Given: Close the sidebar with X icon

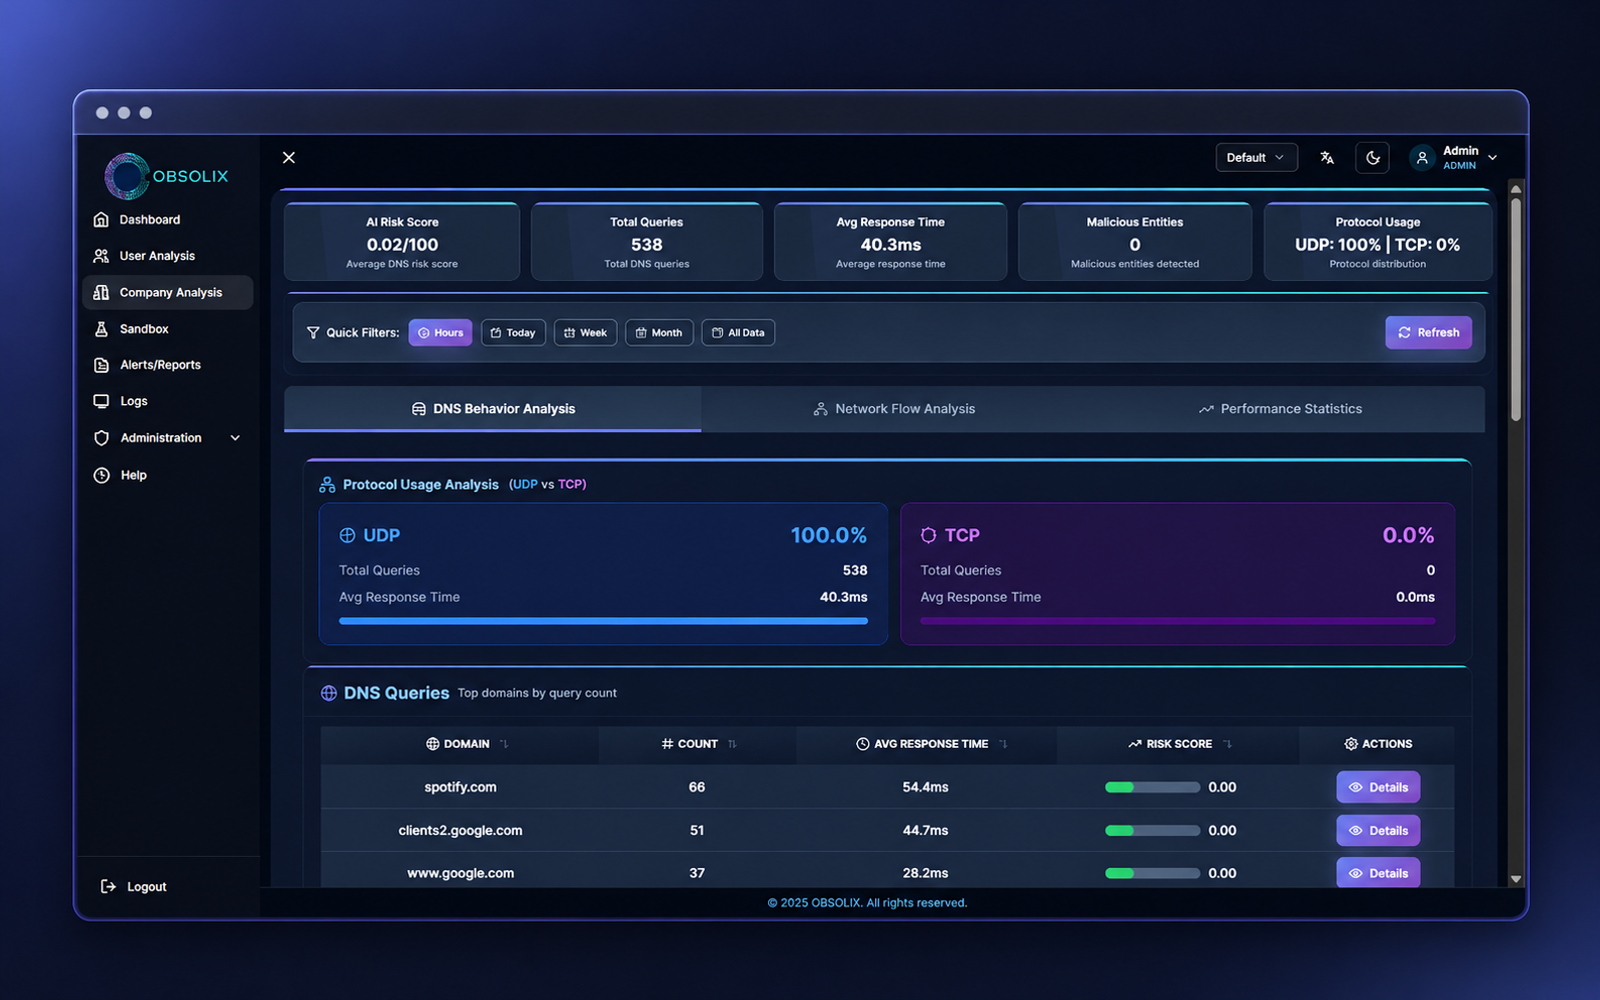Looking at the screenshot, I should coord(289,158).
